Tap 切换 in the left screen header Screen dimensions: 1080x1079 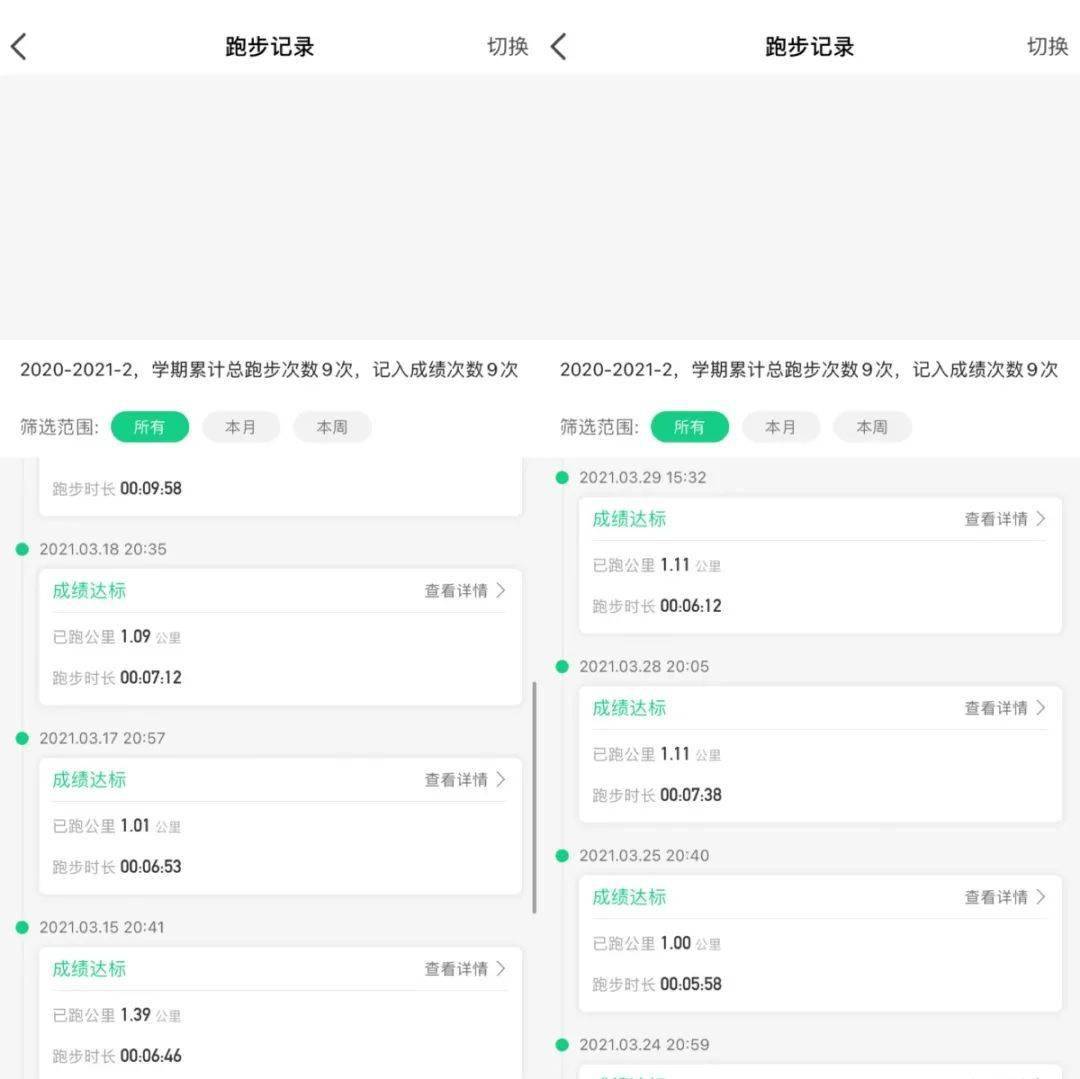508,46
